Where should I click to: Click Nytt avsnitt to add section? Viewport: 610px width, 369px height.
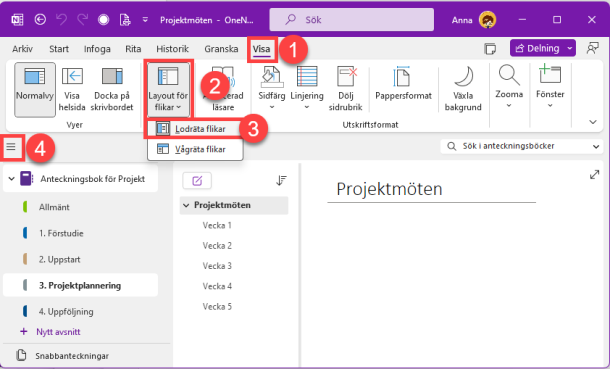pos(50,332)
